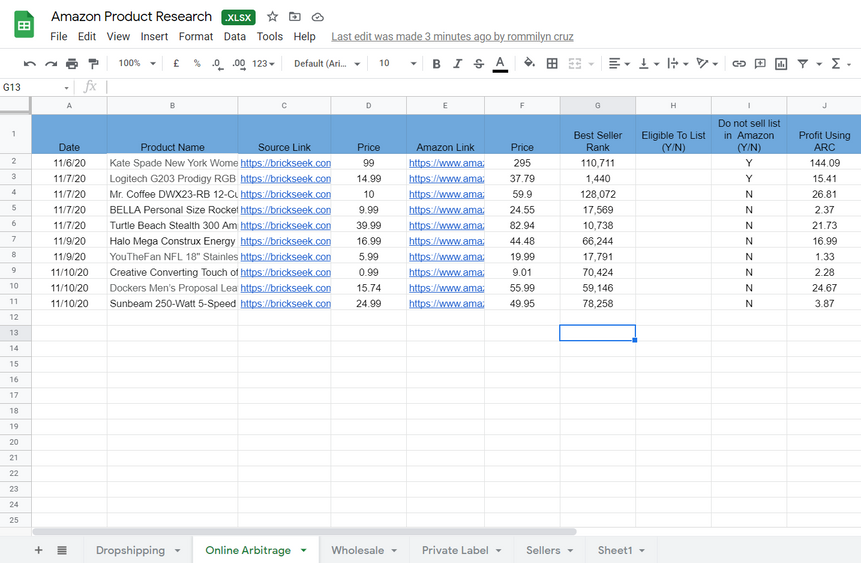Viewport: 861px width, 563px height.
Task: Open the fill color picker
Action: click(x=529, y=63)
